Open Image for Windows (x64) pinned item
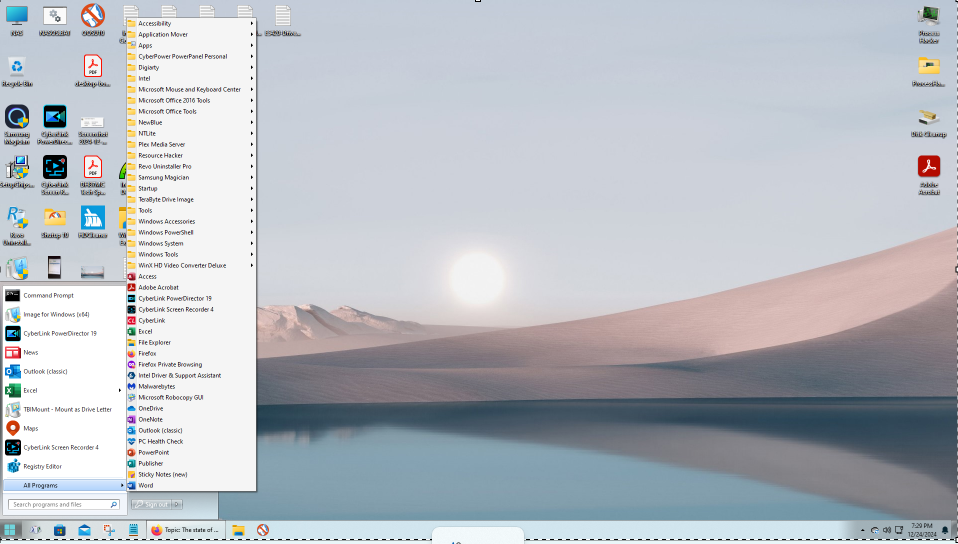 click(x=64, y=314)
